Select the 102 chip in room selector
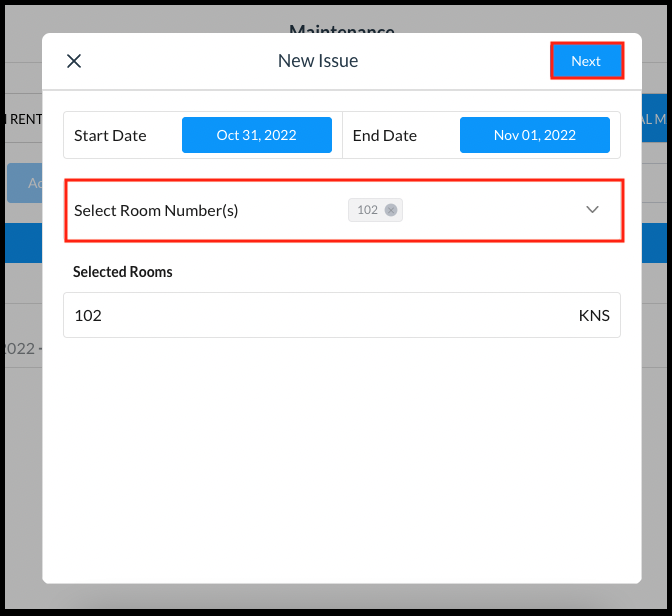The image size is (672, 616). [x=367, y=210]
